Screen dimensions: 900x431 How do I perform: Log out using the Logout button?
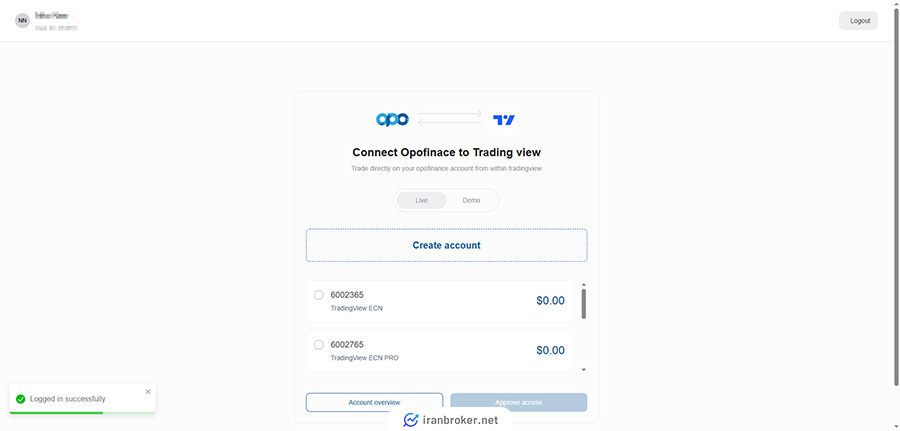pos(858,20)
